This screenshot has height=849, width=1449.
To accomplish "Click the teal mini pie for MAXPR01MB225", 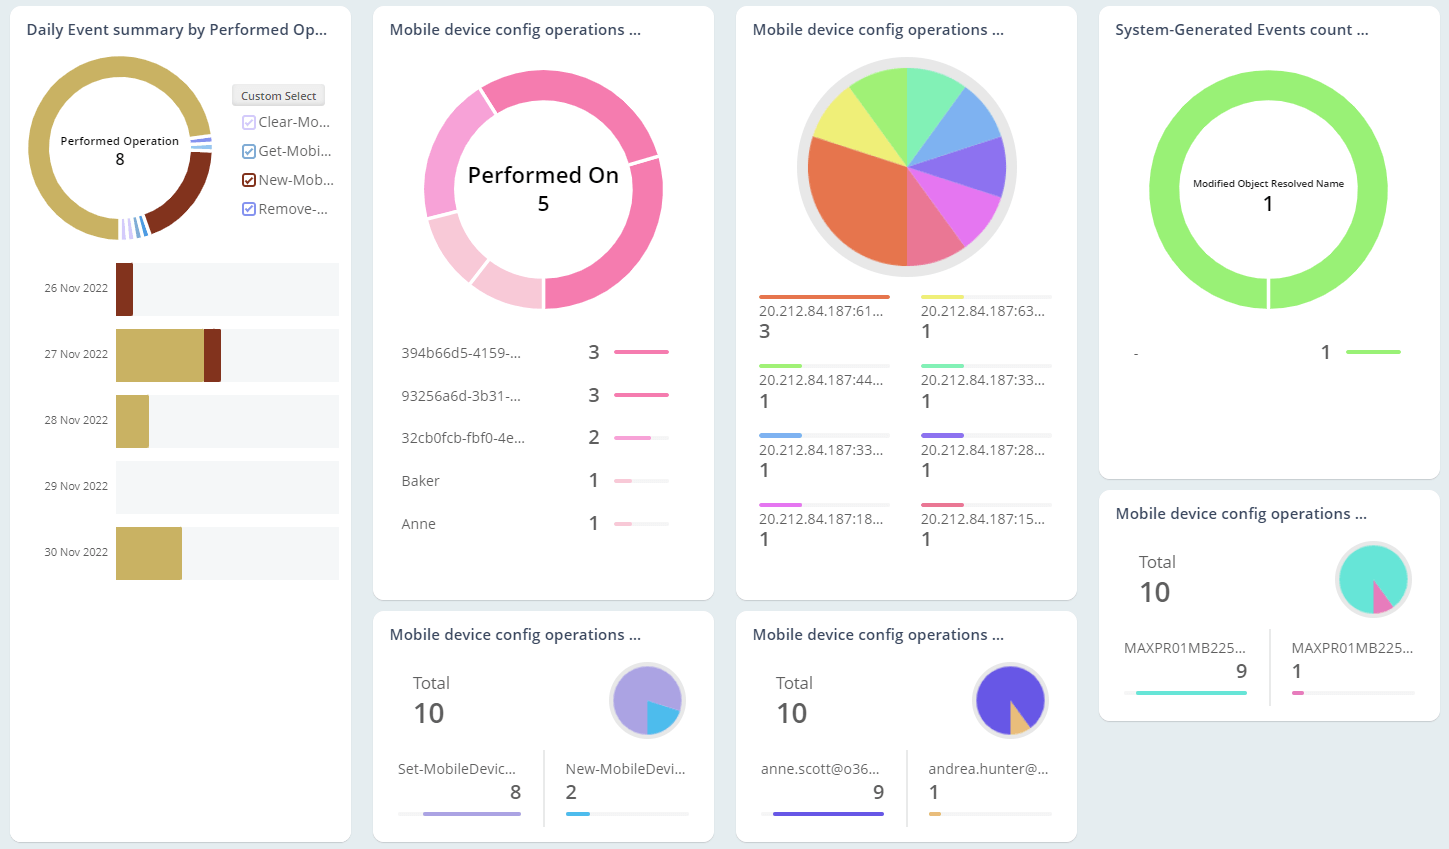I will 1373,580.
